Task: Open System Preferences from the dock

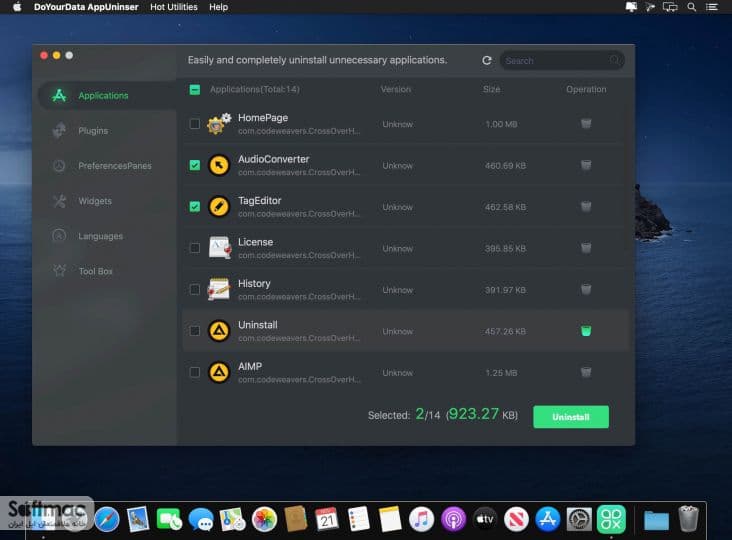Action: click(x=579, y=519)
